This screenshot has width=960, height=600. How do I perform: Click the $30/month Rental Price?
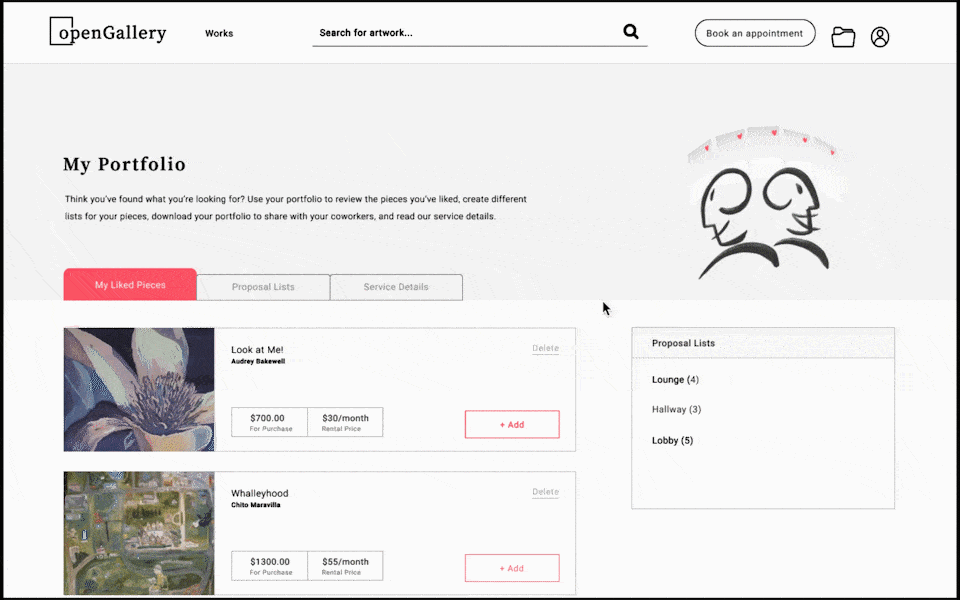pos(345,422)
